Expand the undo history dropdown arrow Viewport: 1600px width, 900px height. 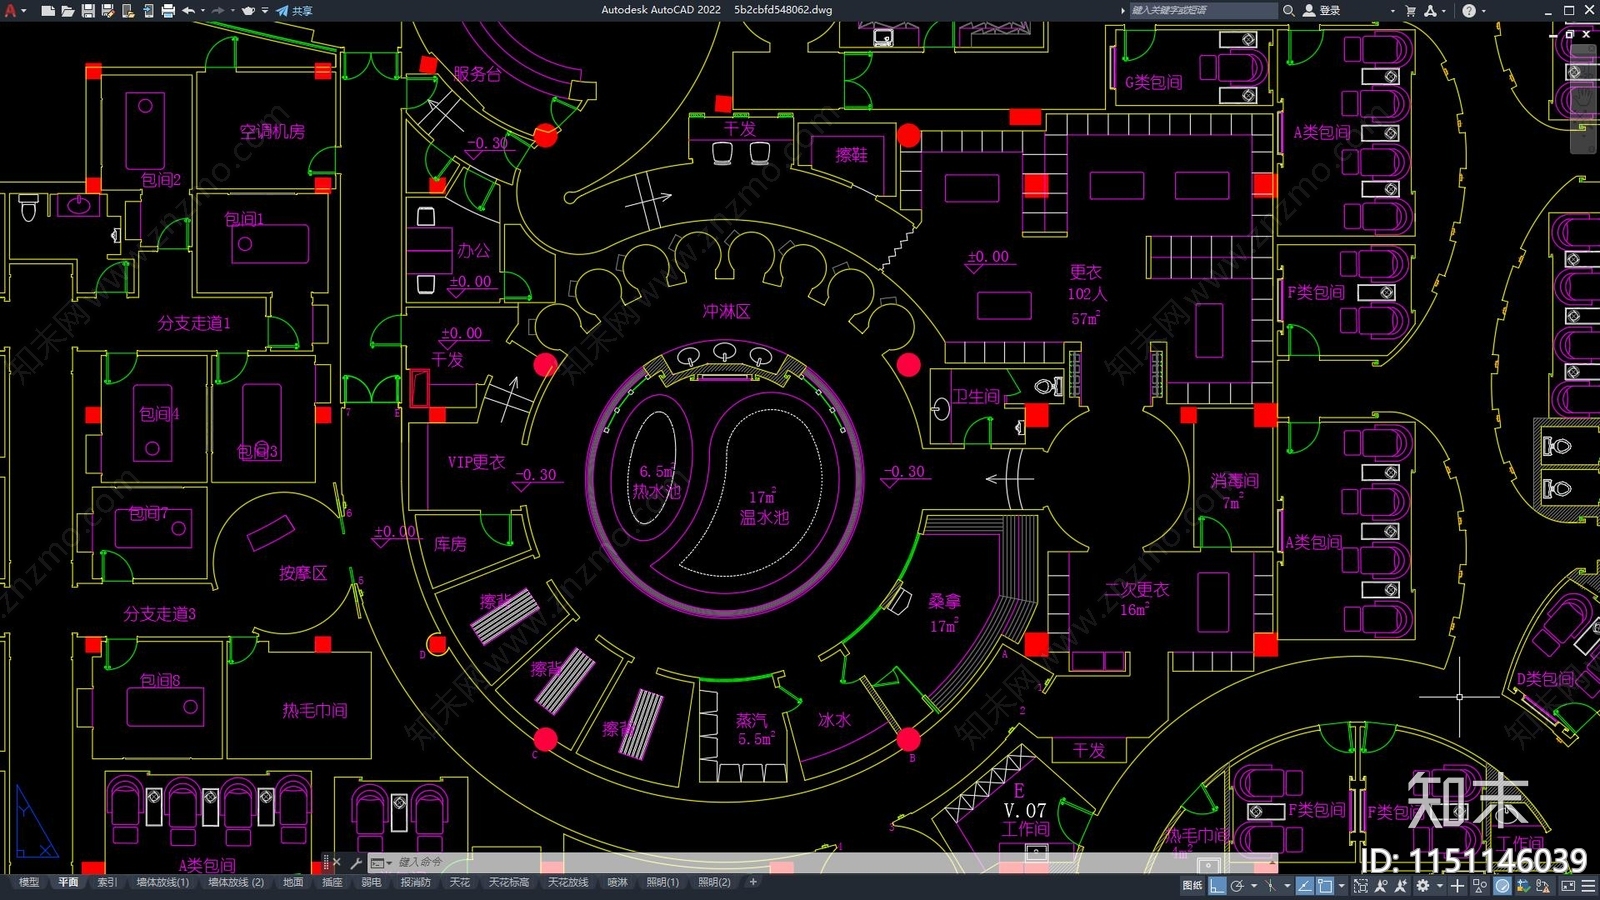[203, 11]
